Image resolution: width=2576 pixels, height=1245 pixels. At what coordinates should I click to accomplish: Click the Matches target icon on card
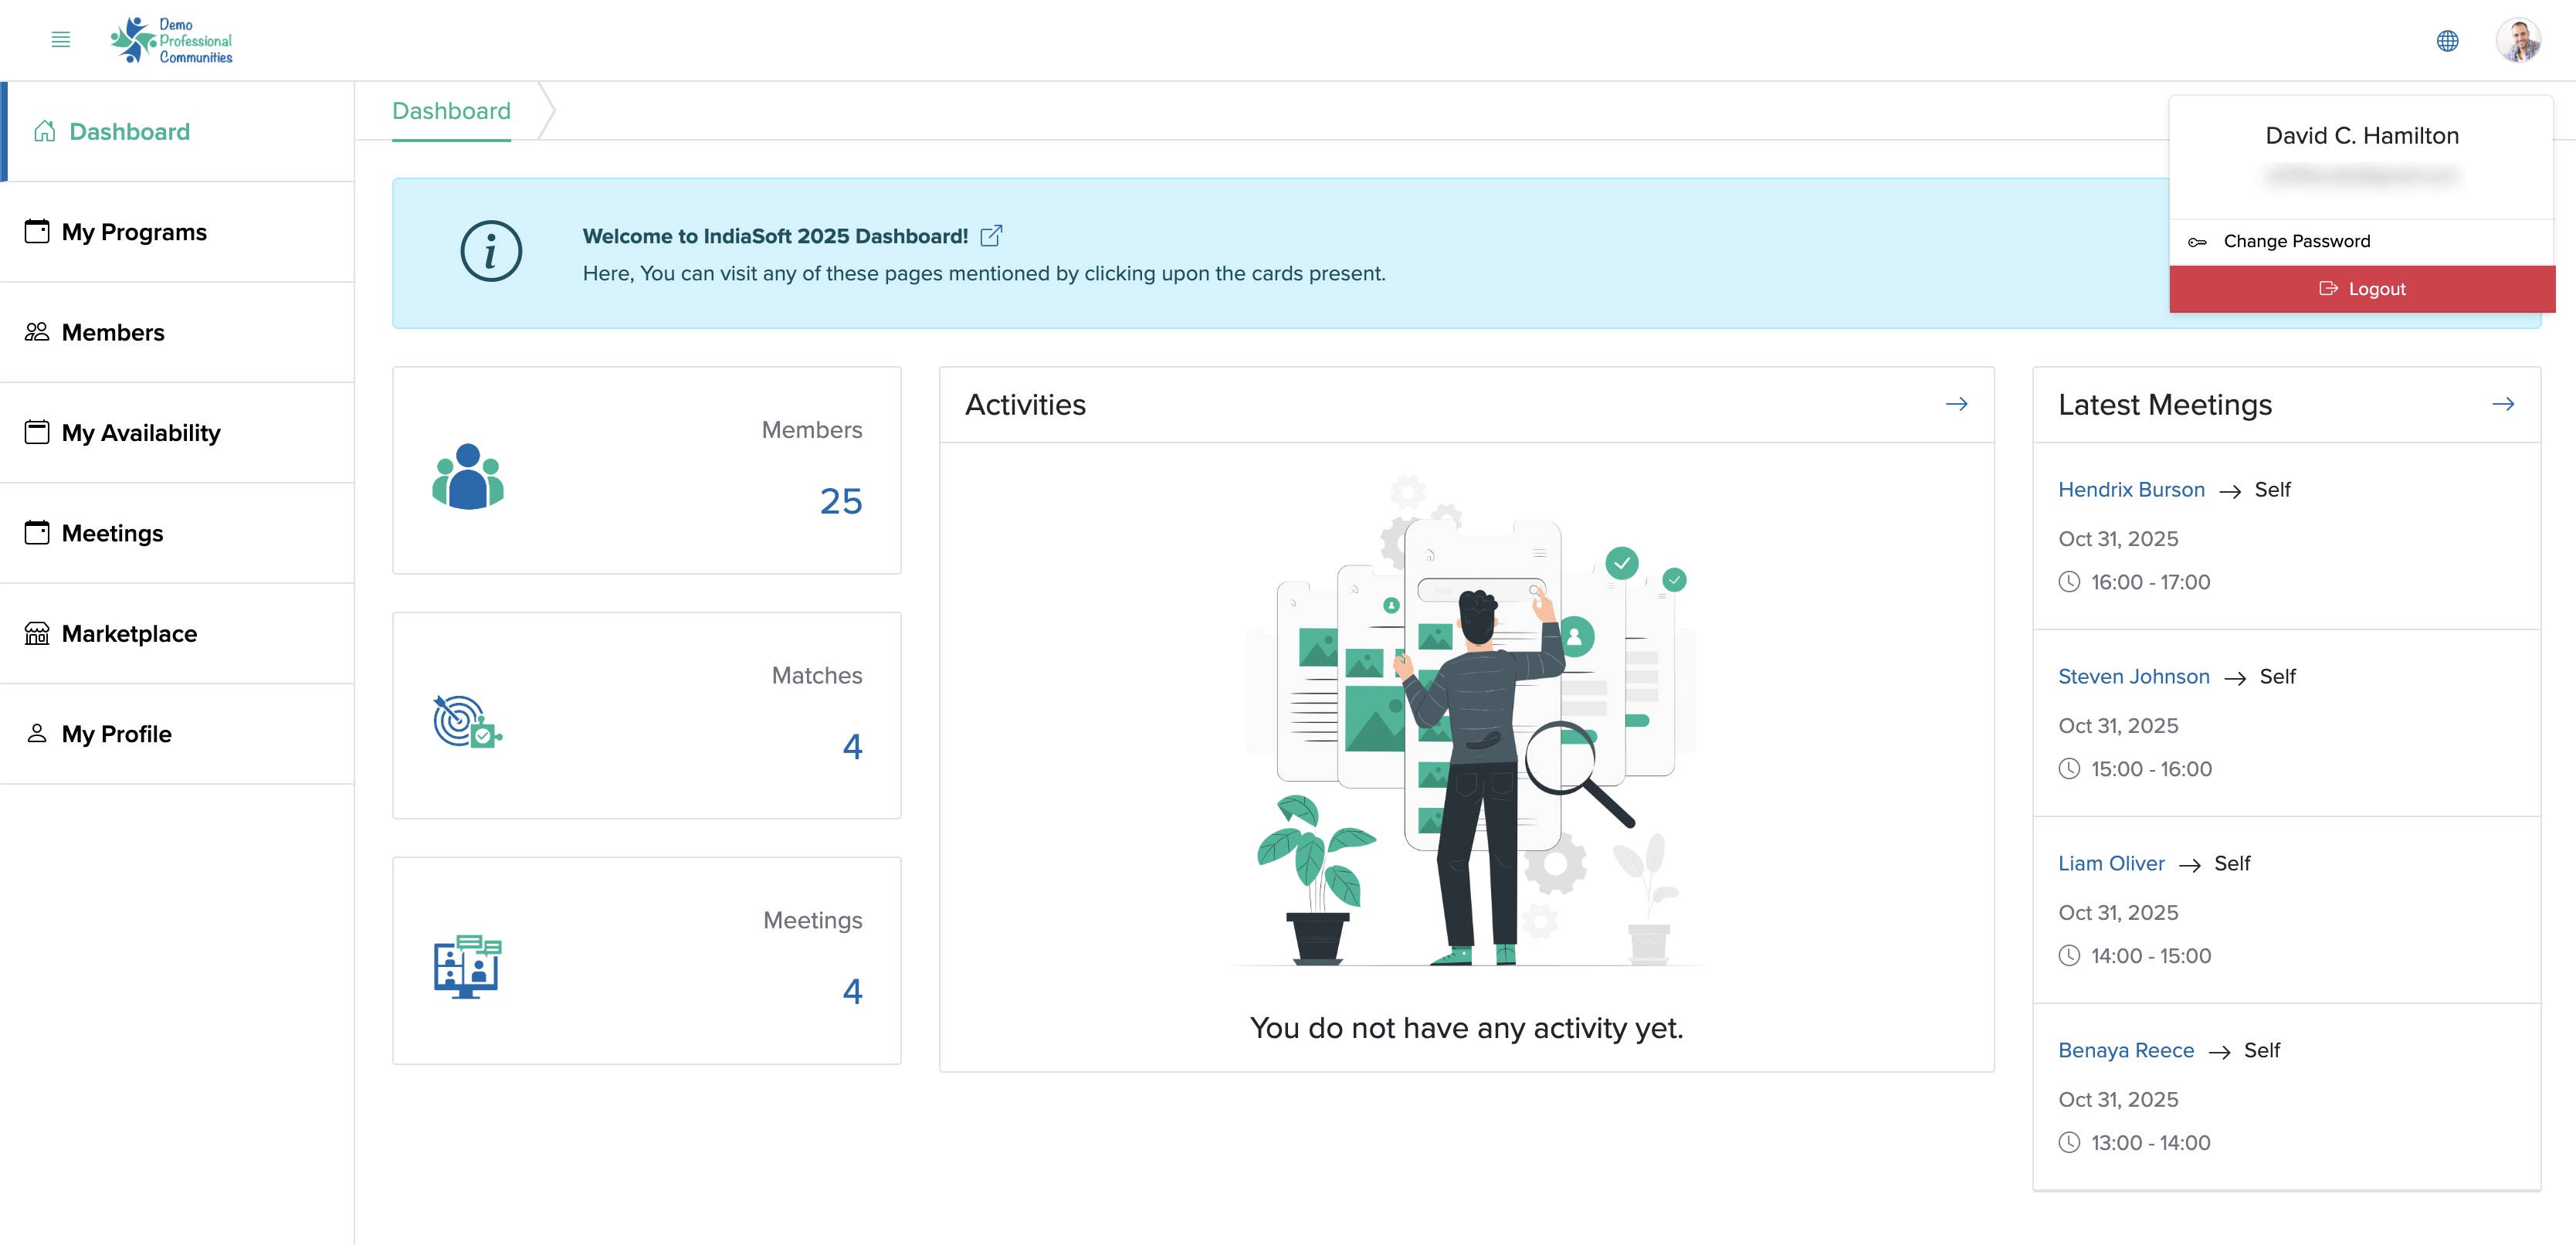[467, 721]
